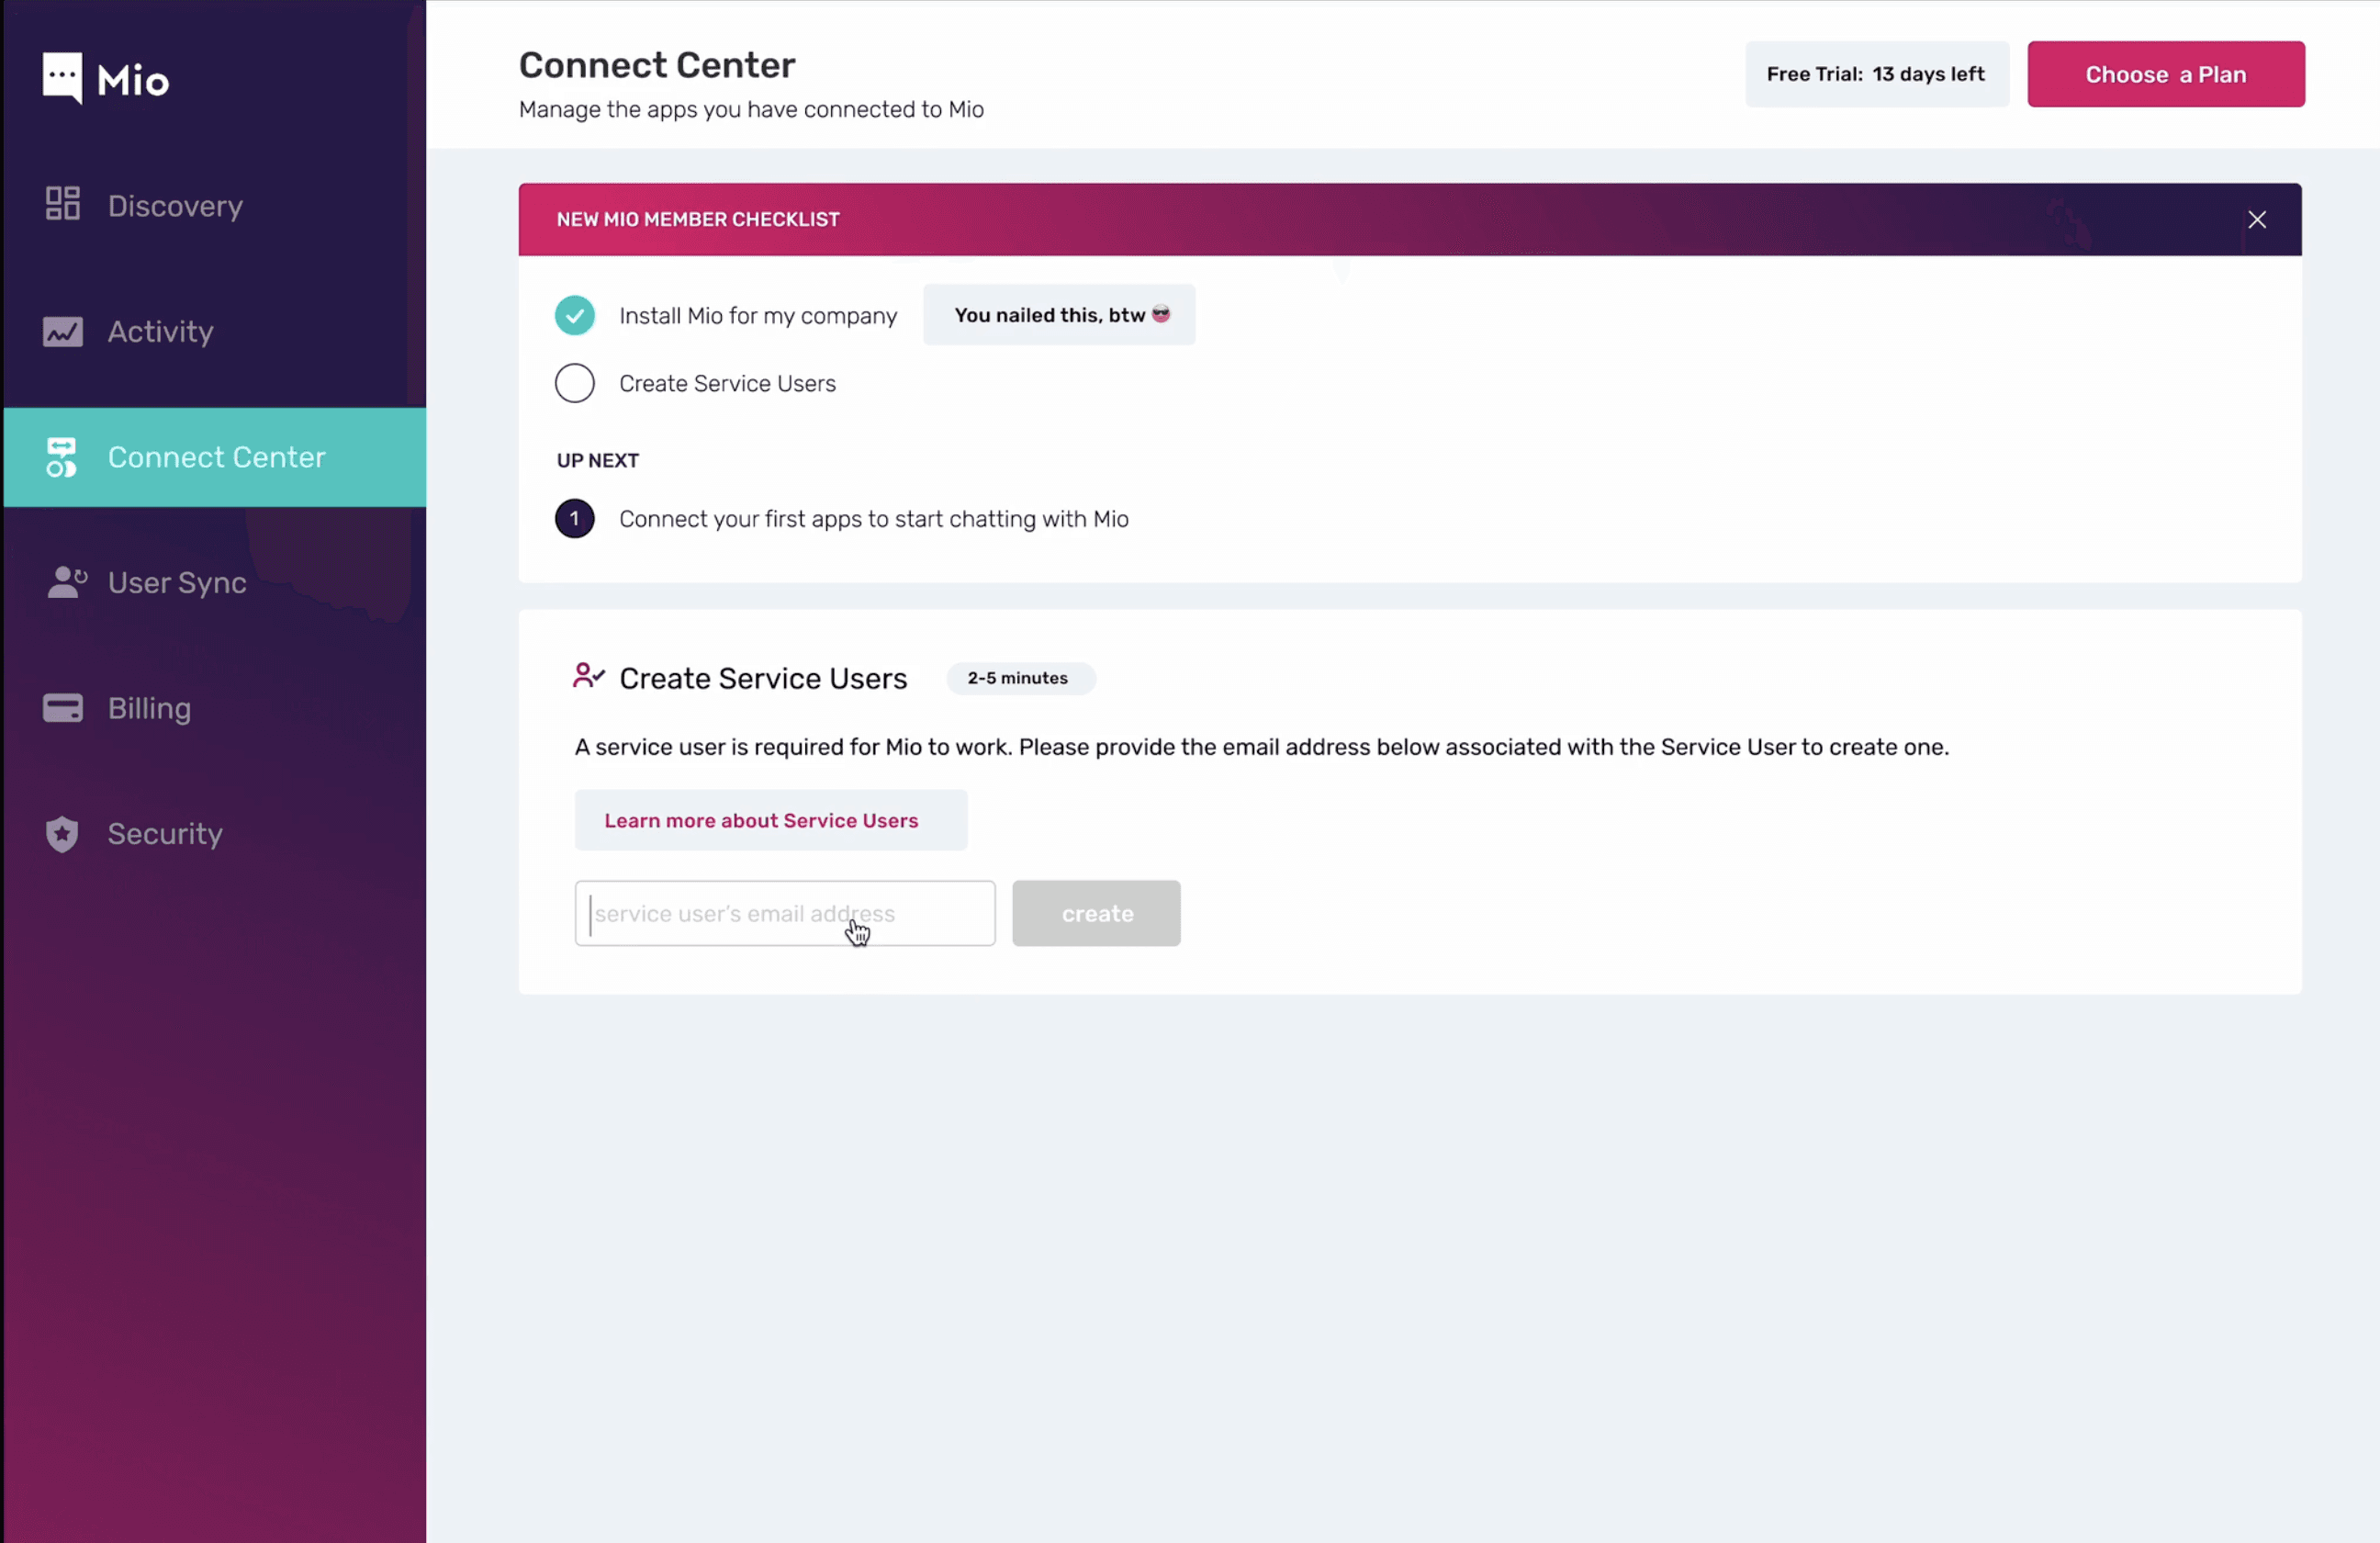Close the New Mio Member Checklist banner
The height and width of the screenshot is (1543, 2380).
coord(2257,219)
